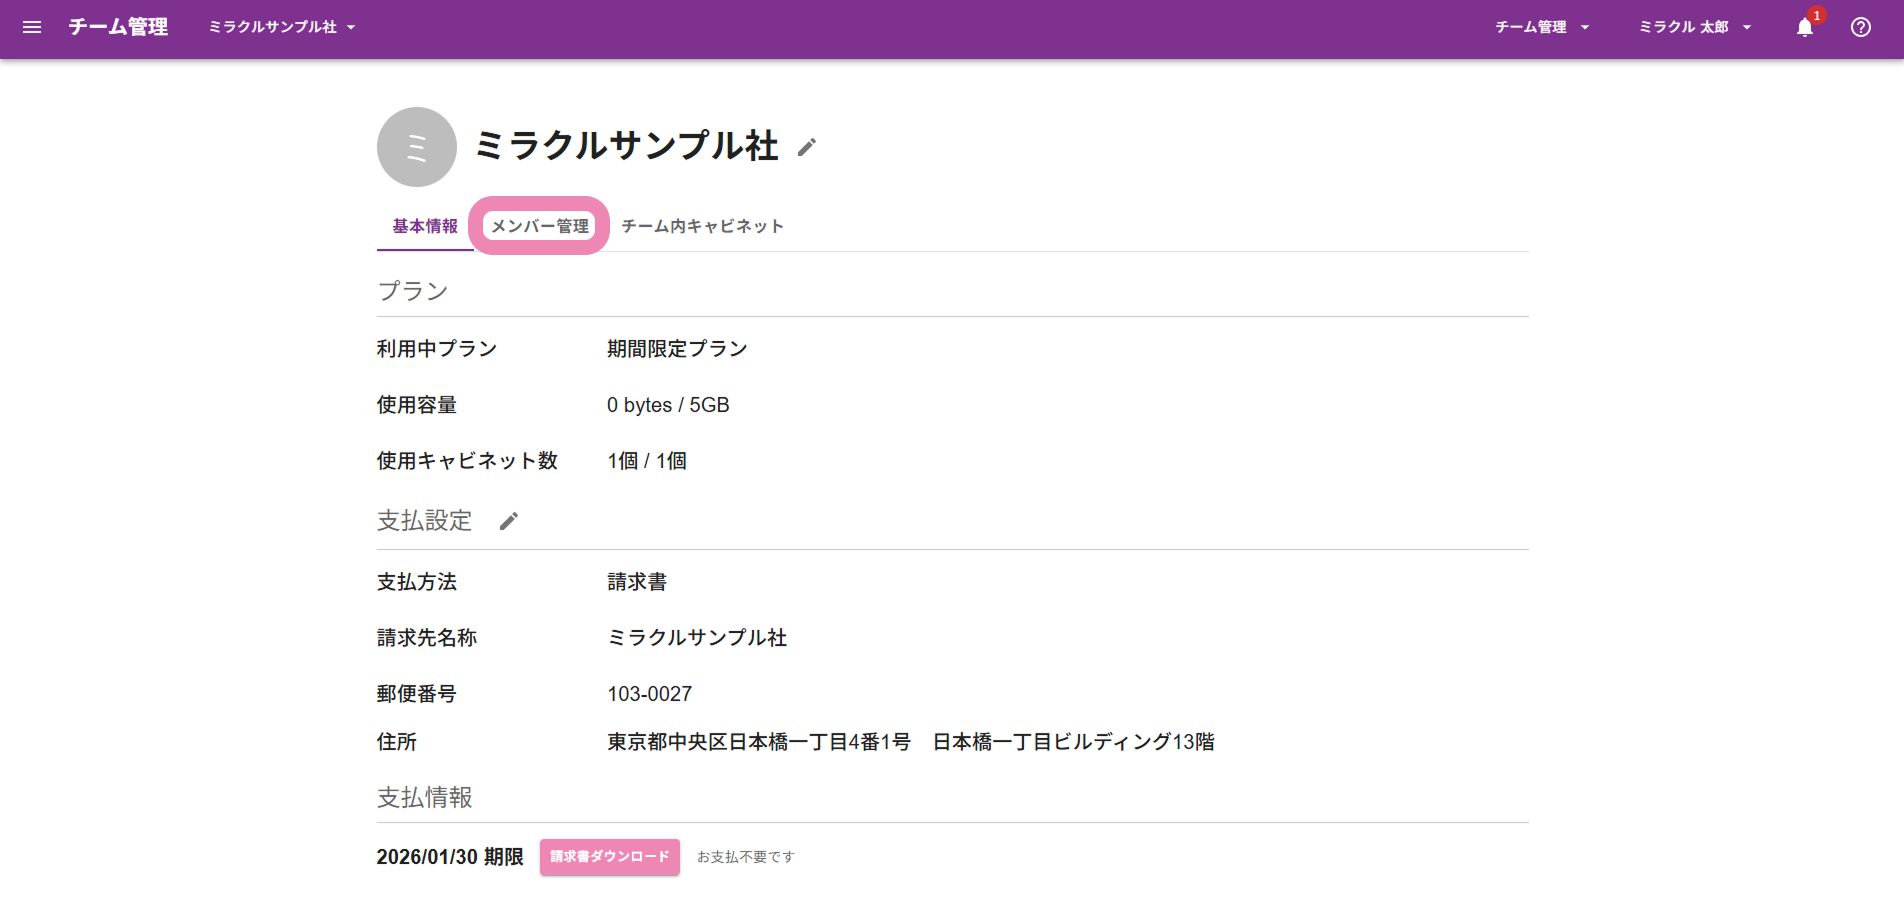Open the hamburger navigation menu
This screenshot has width=1904, height=898.
click(32, 27)
